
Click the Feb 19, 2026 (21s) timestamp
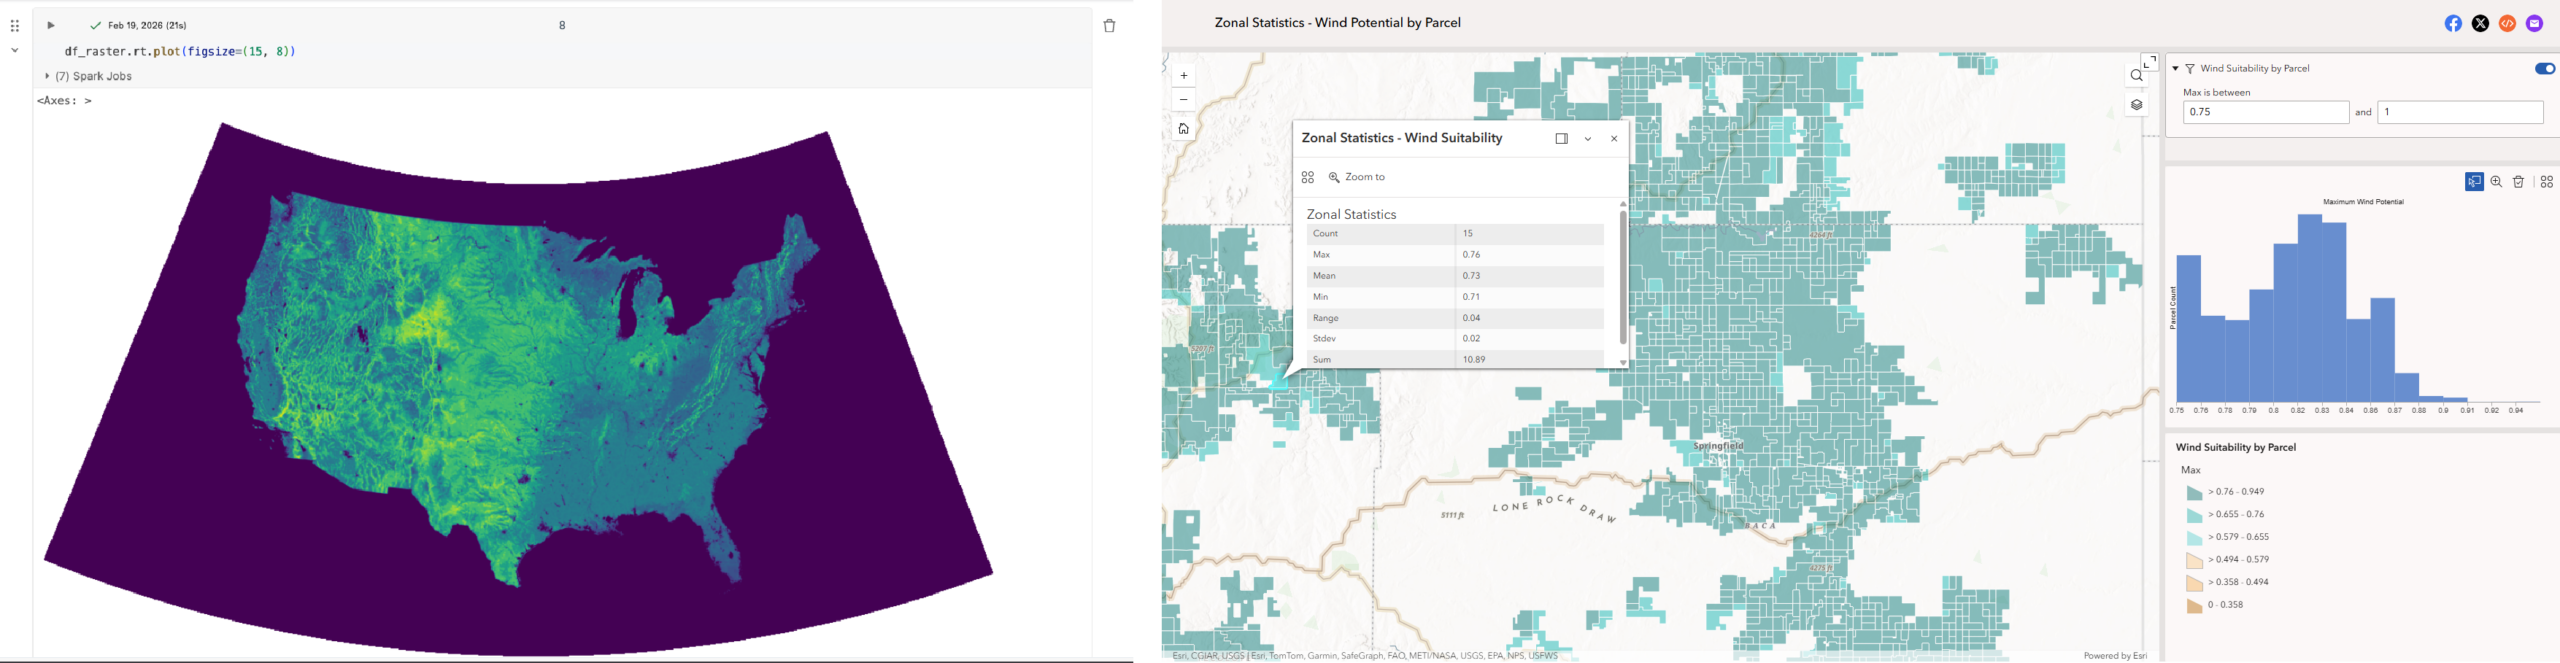[147, 25]
